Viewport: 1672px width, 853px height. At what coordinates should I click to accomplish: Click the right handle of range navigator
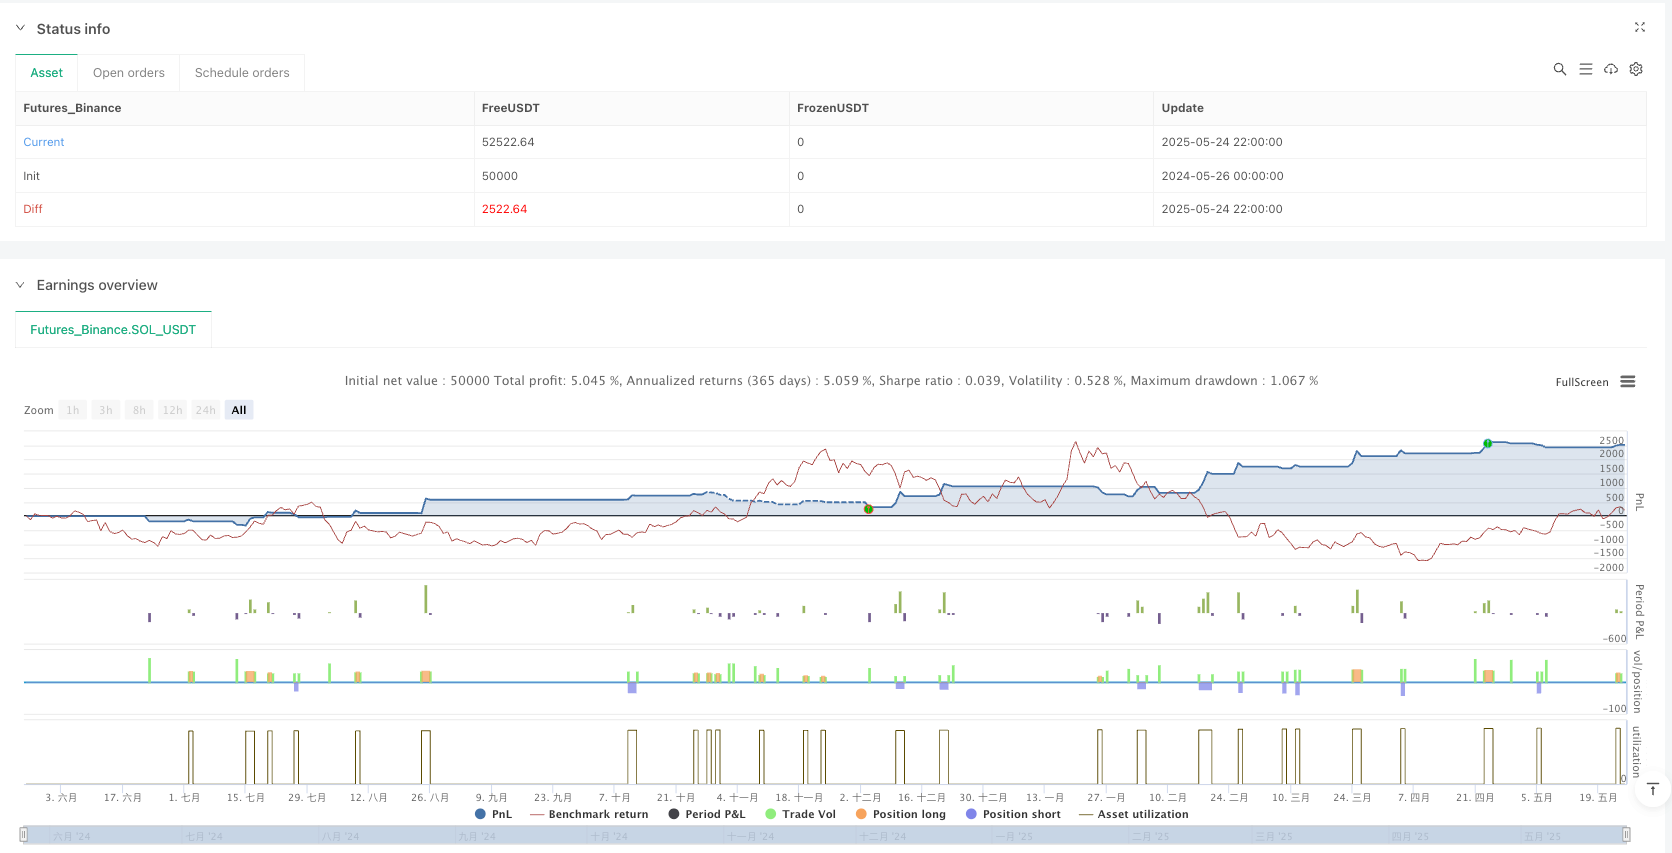[1626, 835]
